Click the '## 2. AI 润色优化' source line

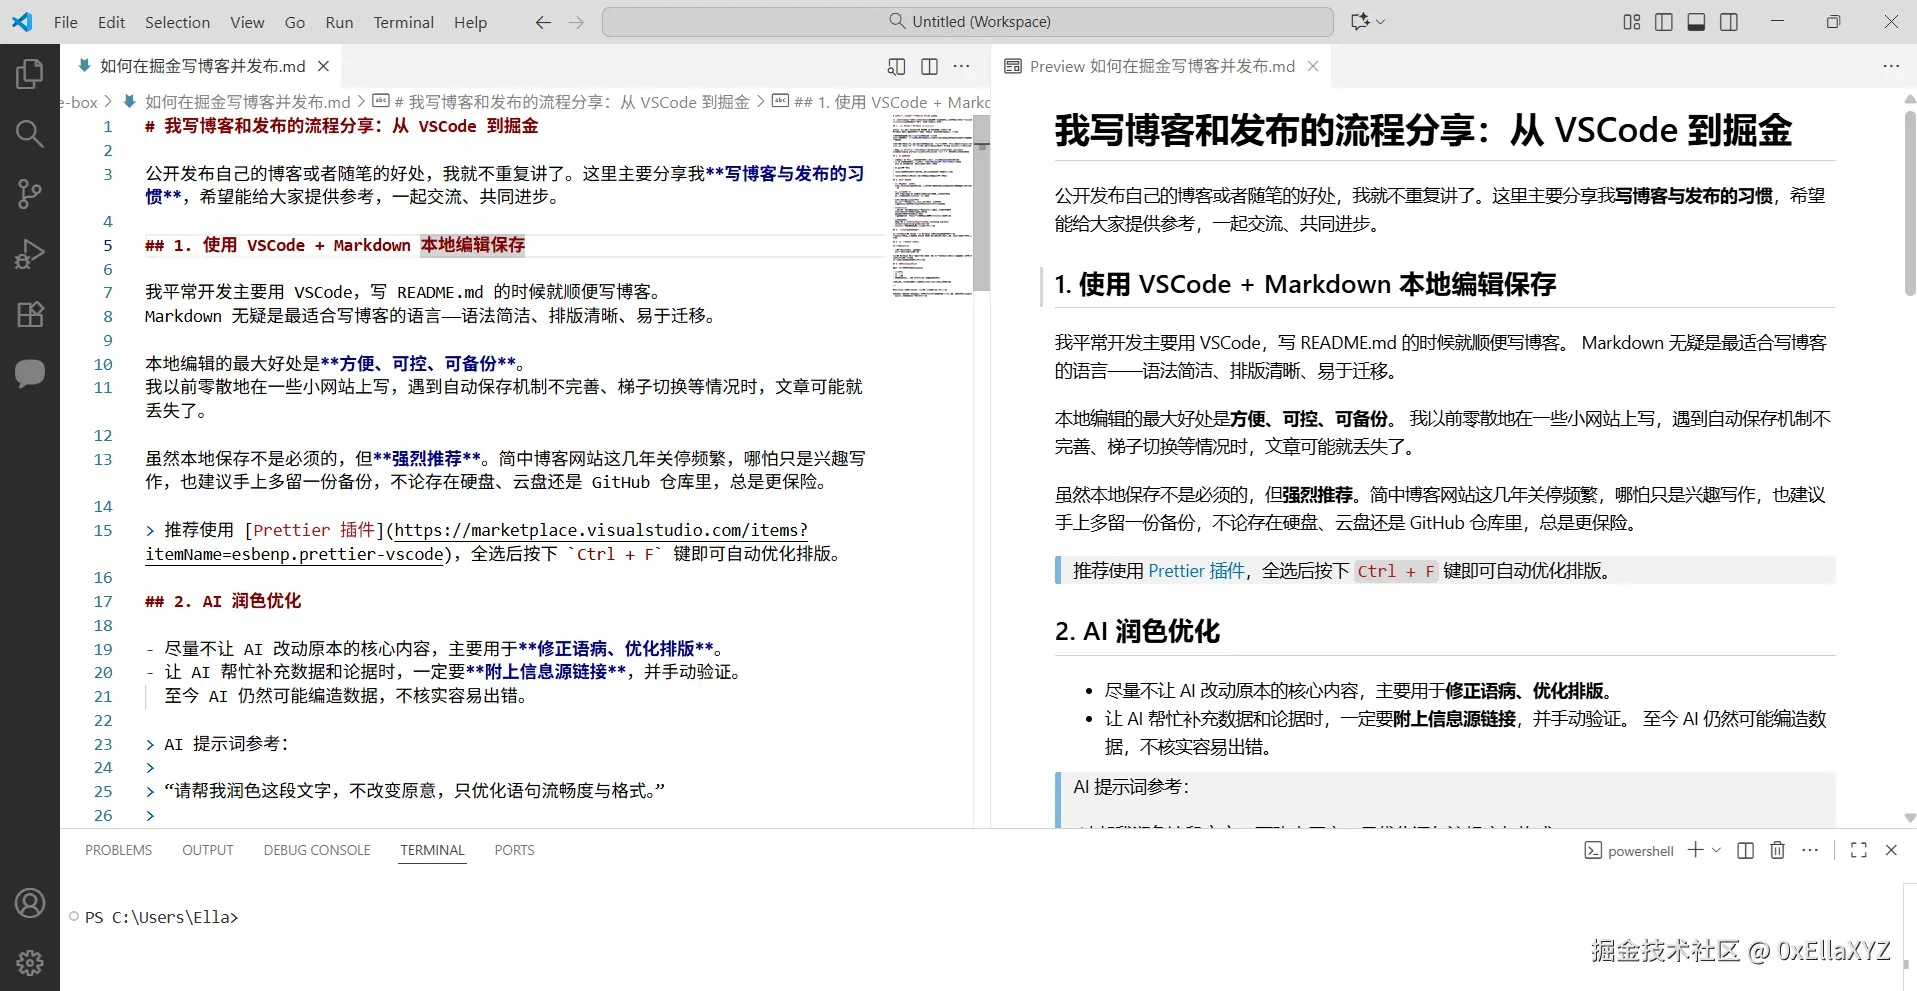[x=223, y=602]
